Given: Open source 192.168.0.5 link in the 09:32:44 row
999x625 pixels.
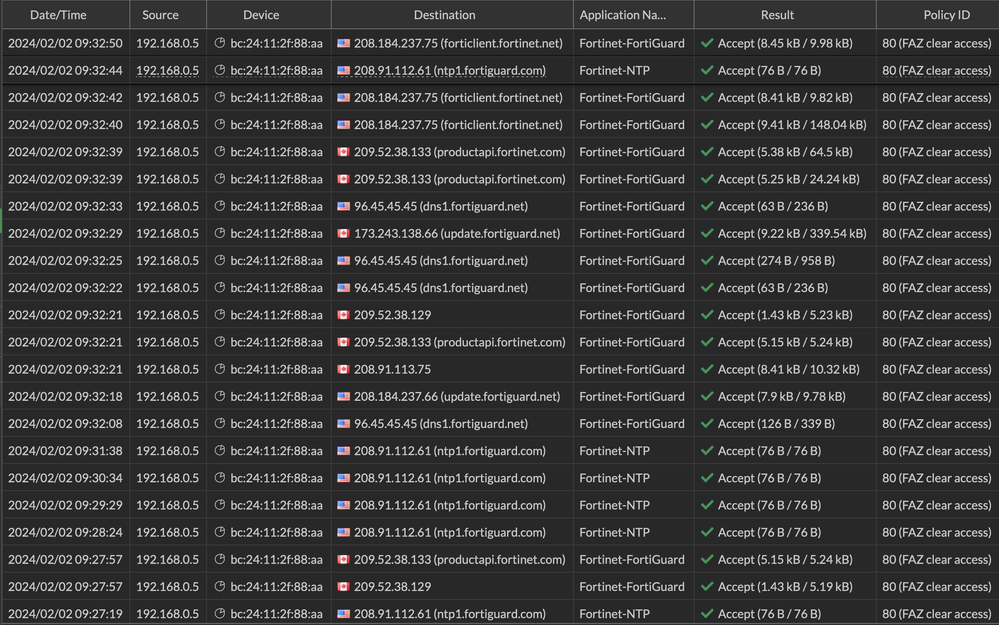Looking at the screenshot, I should coord(168,71).
